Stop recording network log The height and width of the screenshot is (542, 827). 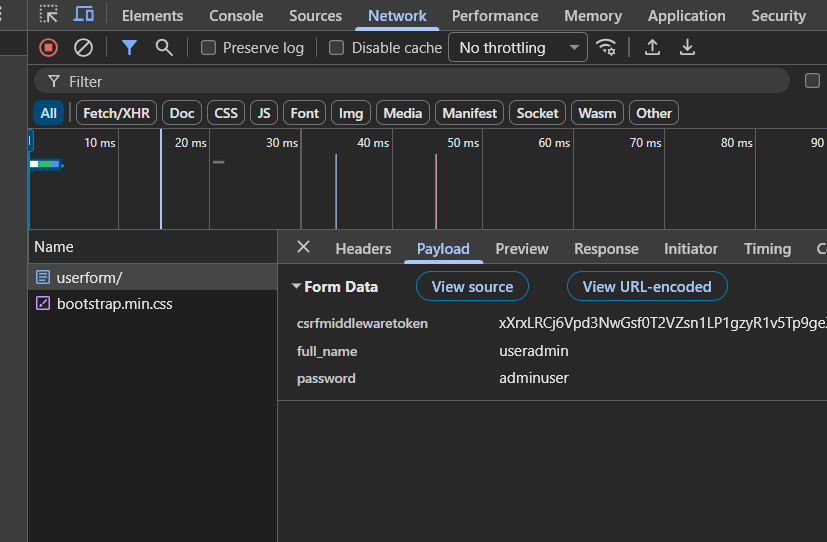(x=49, y=48)
